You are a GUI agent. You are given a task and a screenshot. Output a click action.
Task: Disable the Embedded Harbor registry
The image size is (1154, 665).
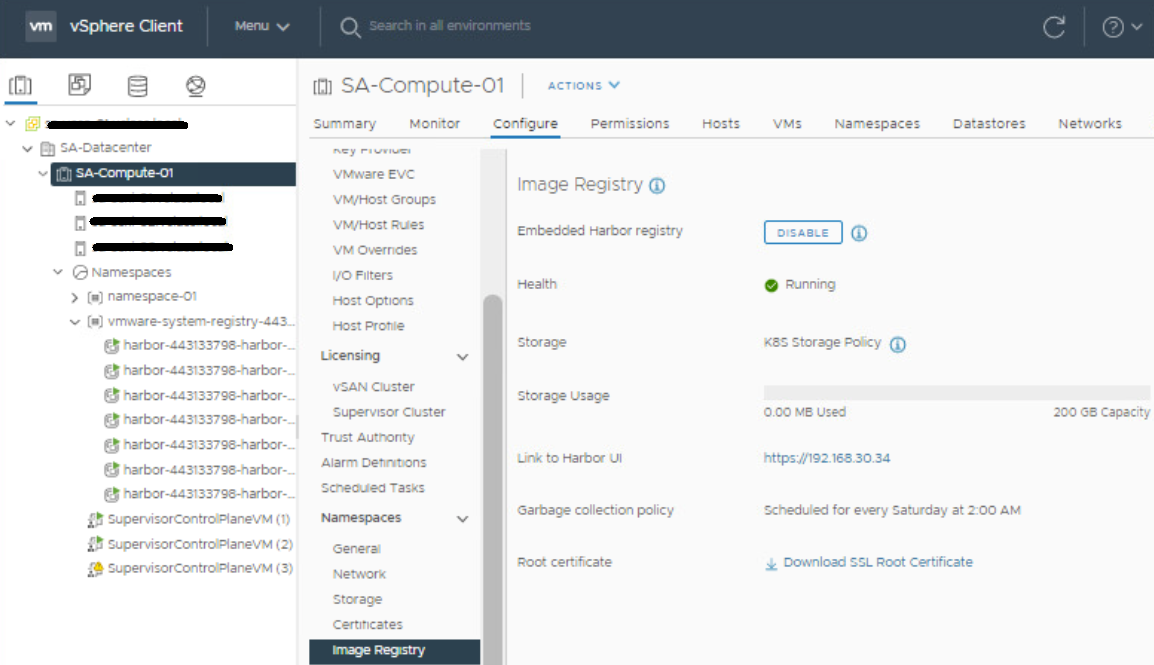(x=802, y=232)
